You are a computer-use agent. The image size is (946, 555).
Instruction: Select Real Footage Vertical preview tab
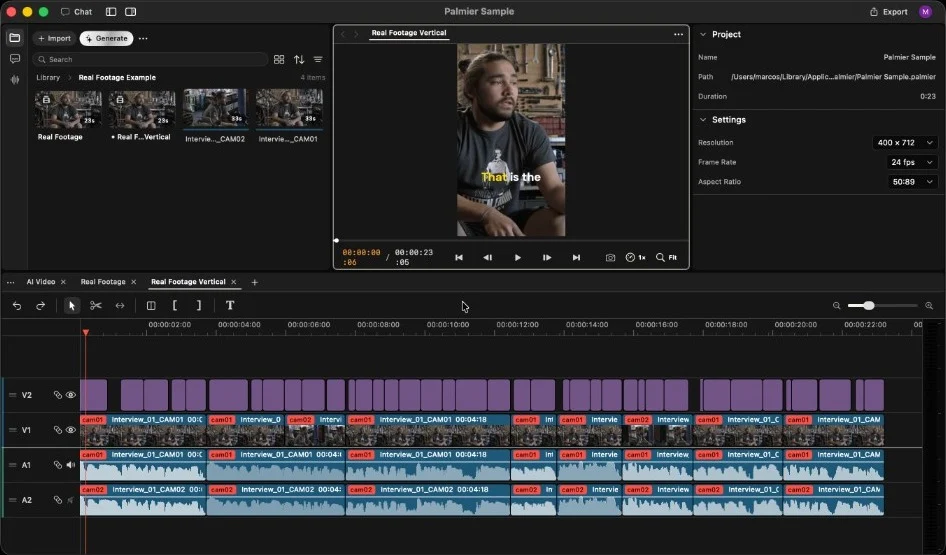(408, 33)
